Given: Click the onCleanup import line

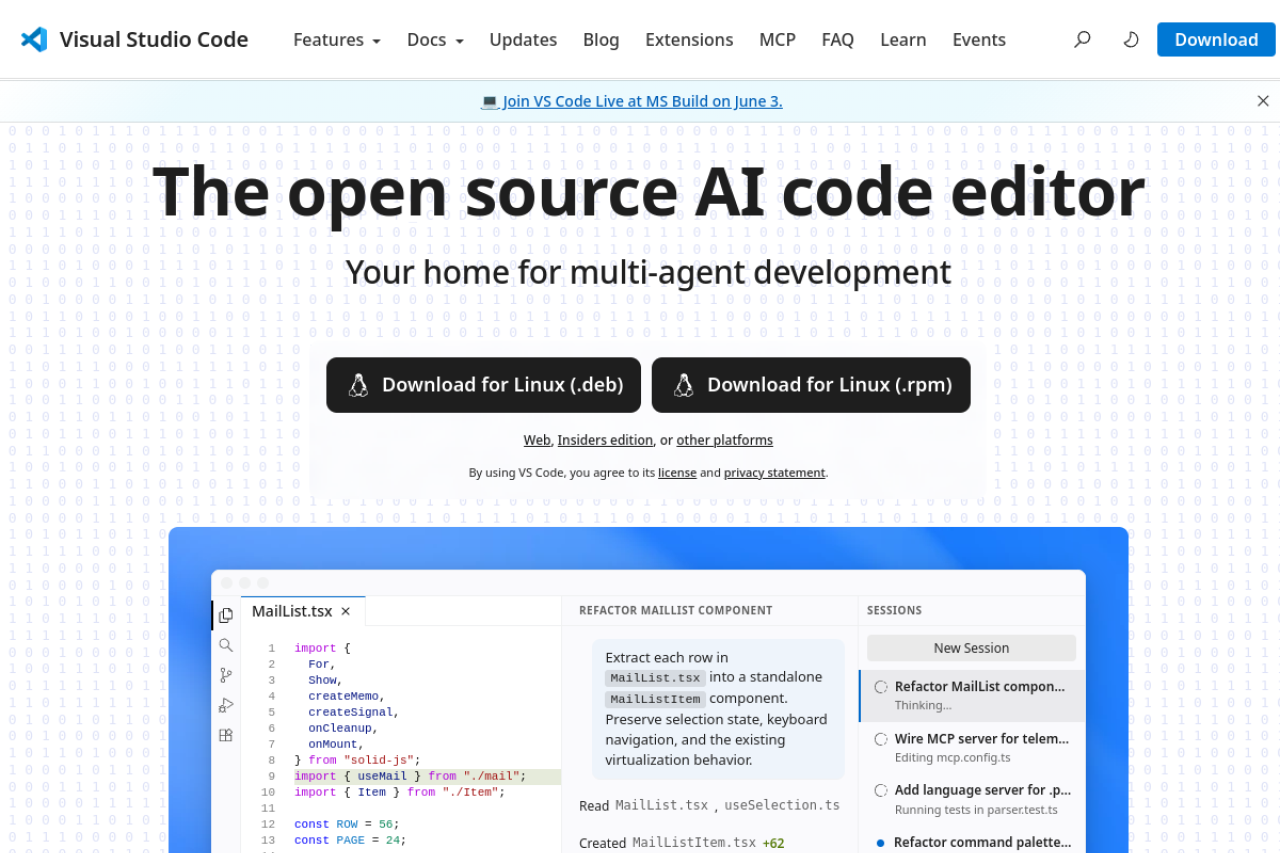Looking at the screenshot, I should [343, 728].
